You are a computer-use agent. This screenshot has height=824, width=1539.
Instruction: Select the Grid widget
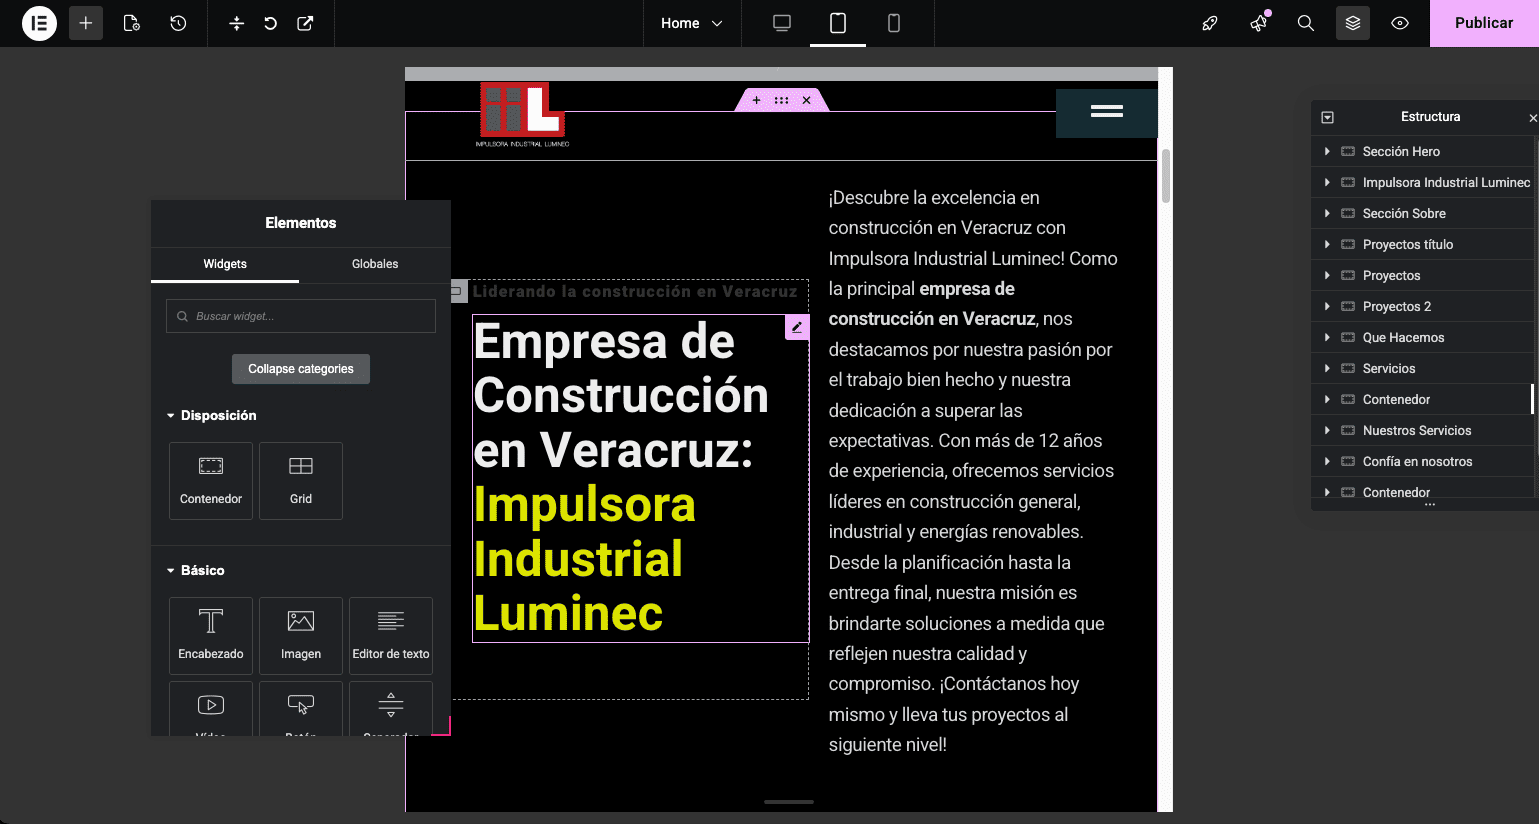point(301,481)
